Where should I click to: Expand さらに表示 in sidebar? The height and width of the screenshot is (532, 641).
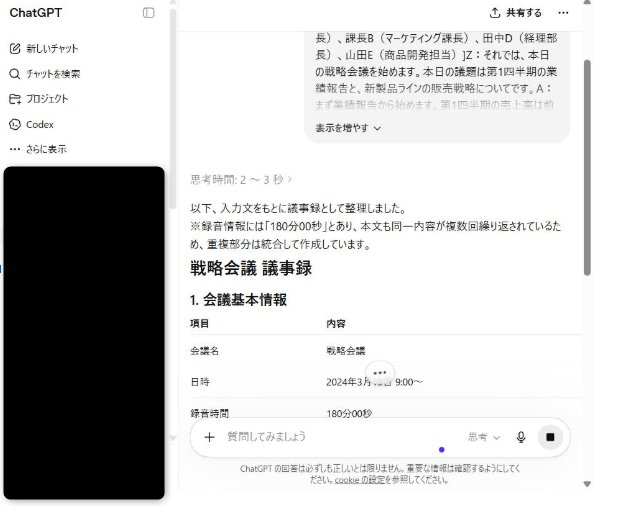[38, 149]
